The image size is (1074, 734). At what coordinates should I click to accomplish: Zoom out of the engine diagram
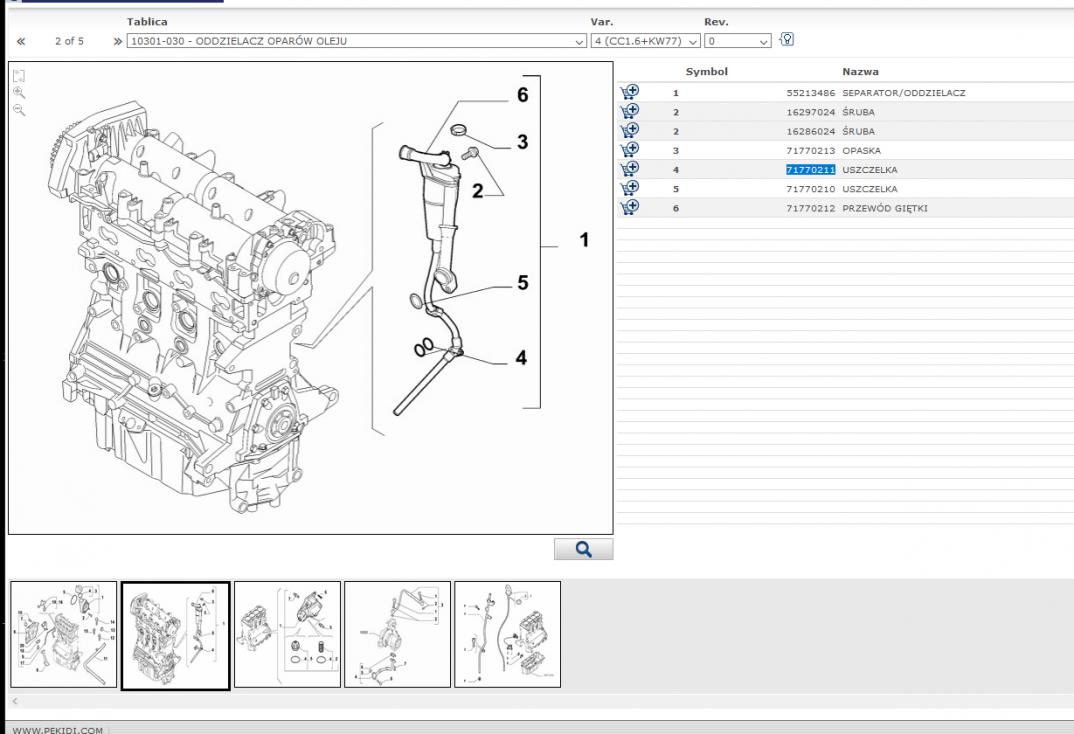(19, 109)
